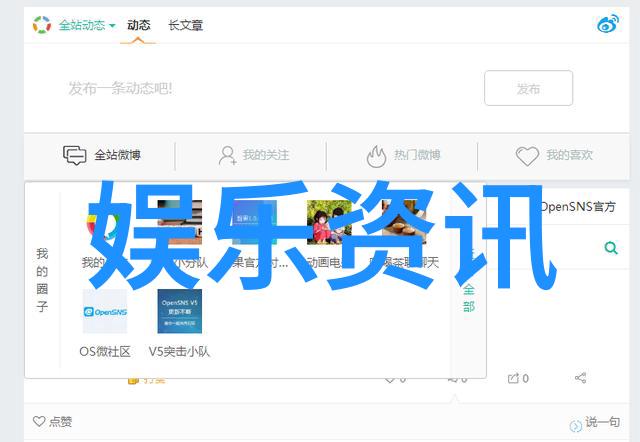Open the children photo circle thumbnail
640x442 pixels.
point(329,222)
